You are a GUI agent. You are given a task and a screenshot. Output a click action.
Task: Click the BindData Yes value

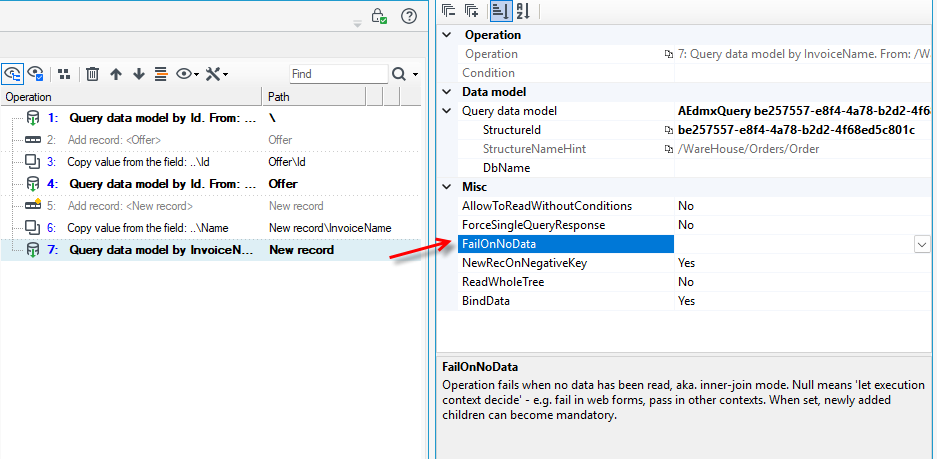(x=687, y=301)
